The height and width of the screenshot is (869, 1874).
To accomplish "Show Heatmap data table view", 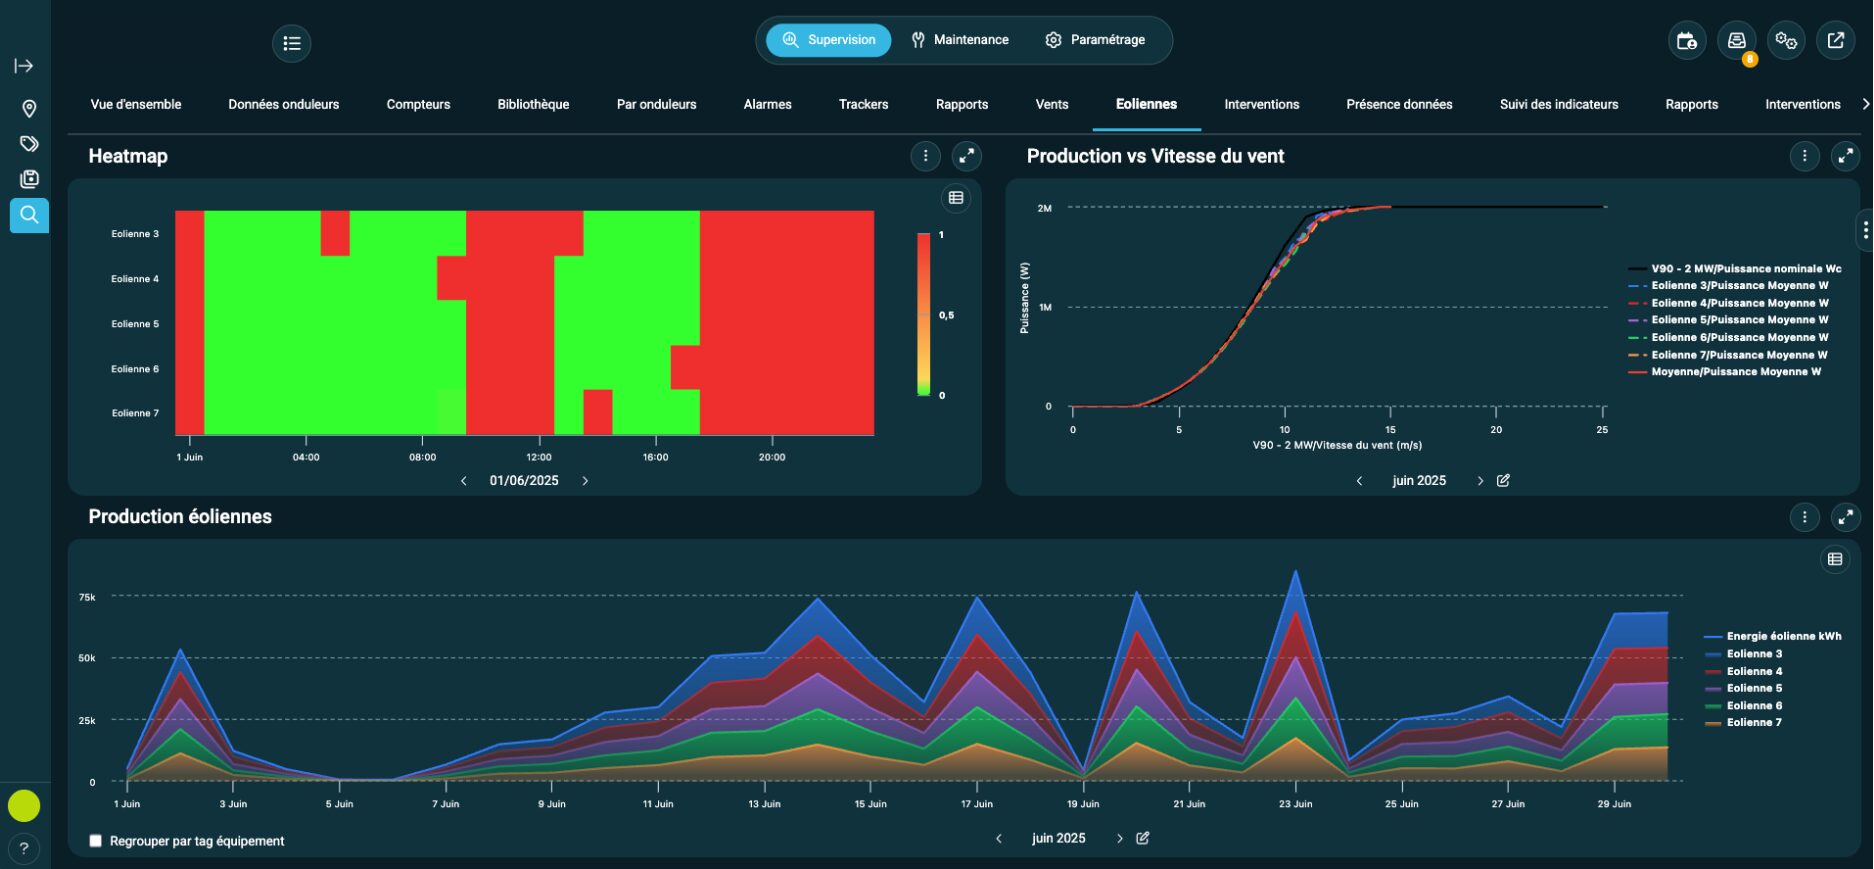I will pyautogui.click(x=956, y=198).
